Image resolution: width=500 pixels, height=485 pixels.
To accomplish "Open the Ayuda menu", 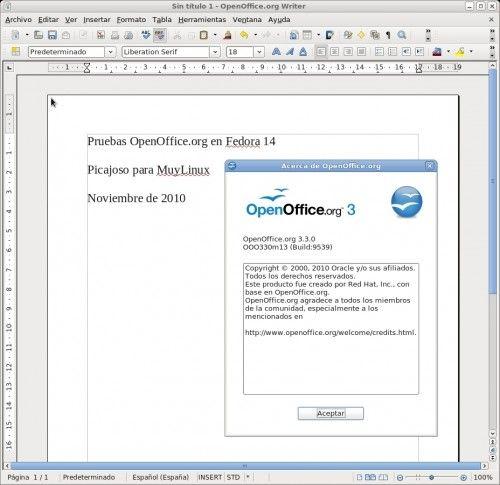I will 279,20.
